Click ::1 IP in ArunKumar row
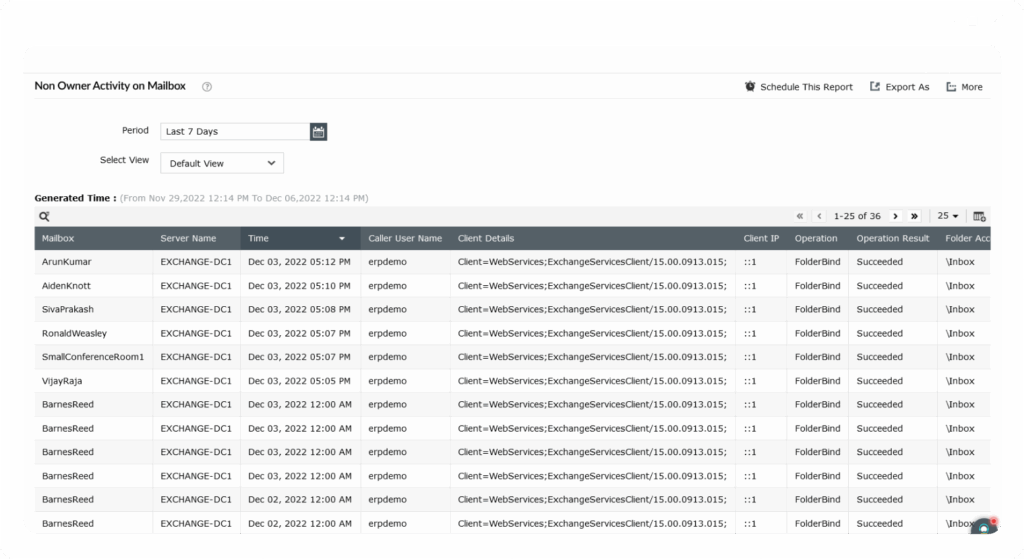Image resolution: width=1024 pixels, height=559 pixels. [750, 262]
